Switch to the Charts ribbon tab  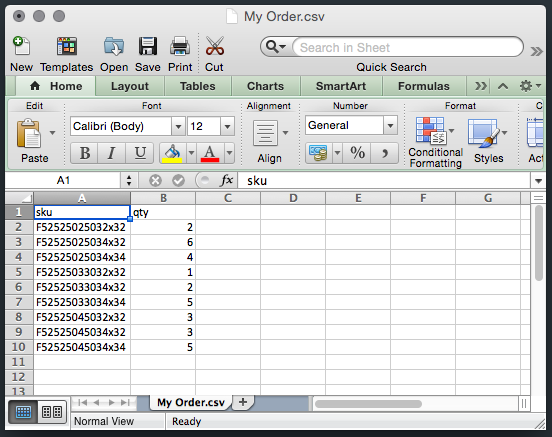265,86
